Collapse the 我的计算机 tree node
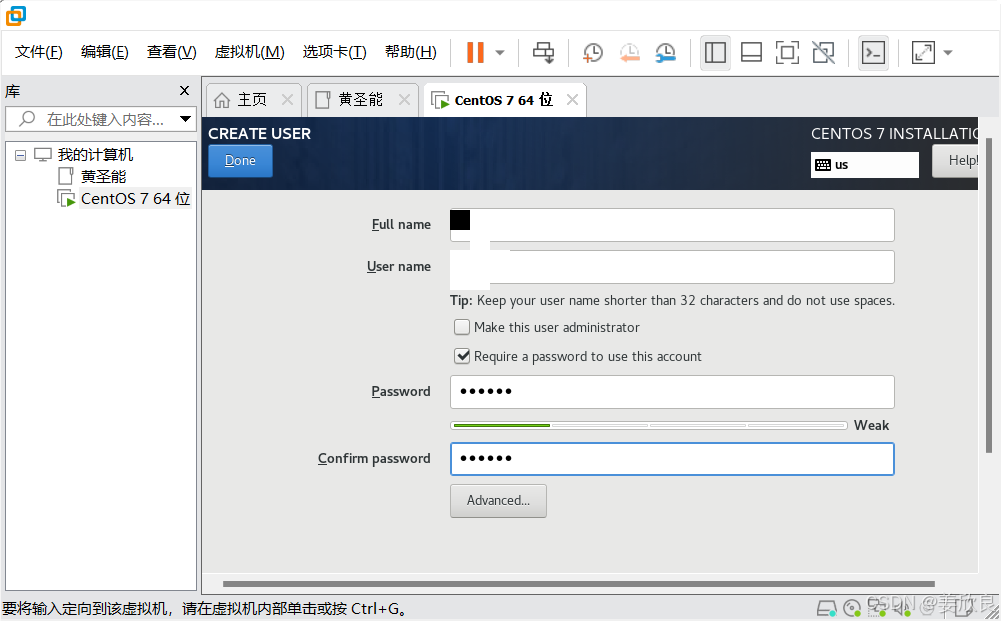Image resolution: width=1001 pixels, height=621 pixels. [x=20, y=155]
